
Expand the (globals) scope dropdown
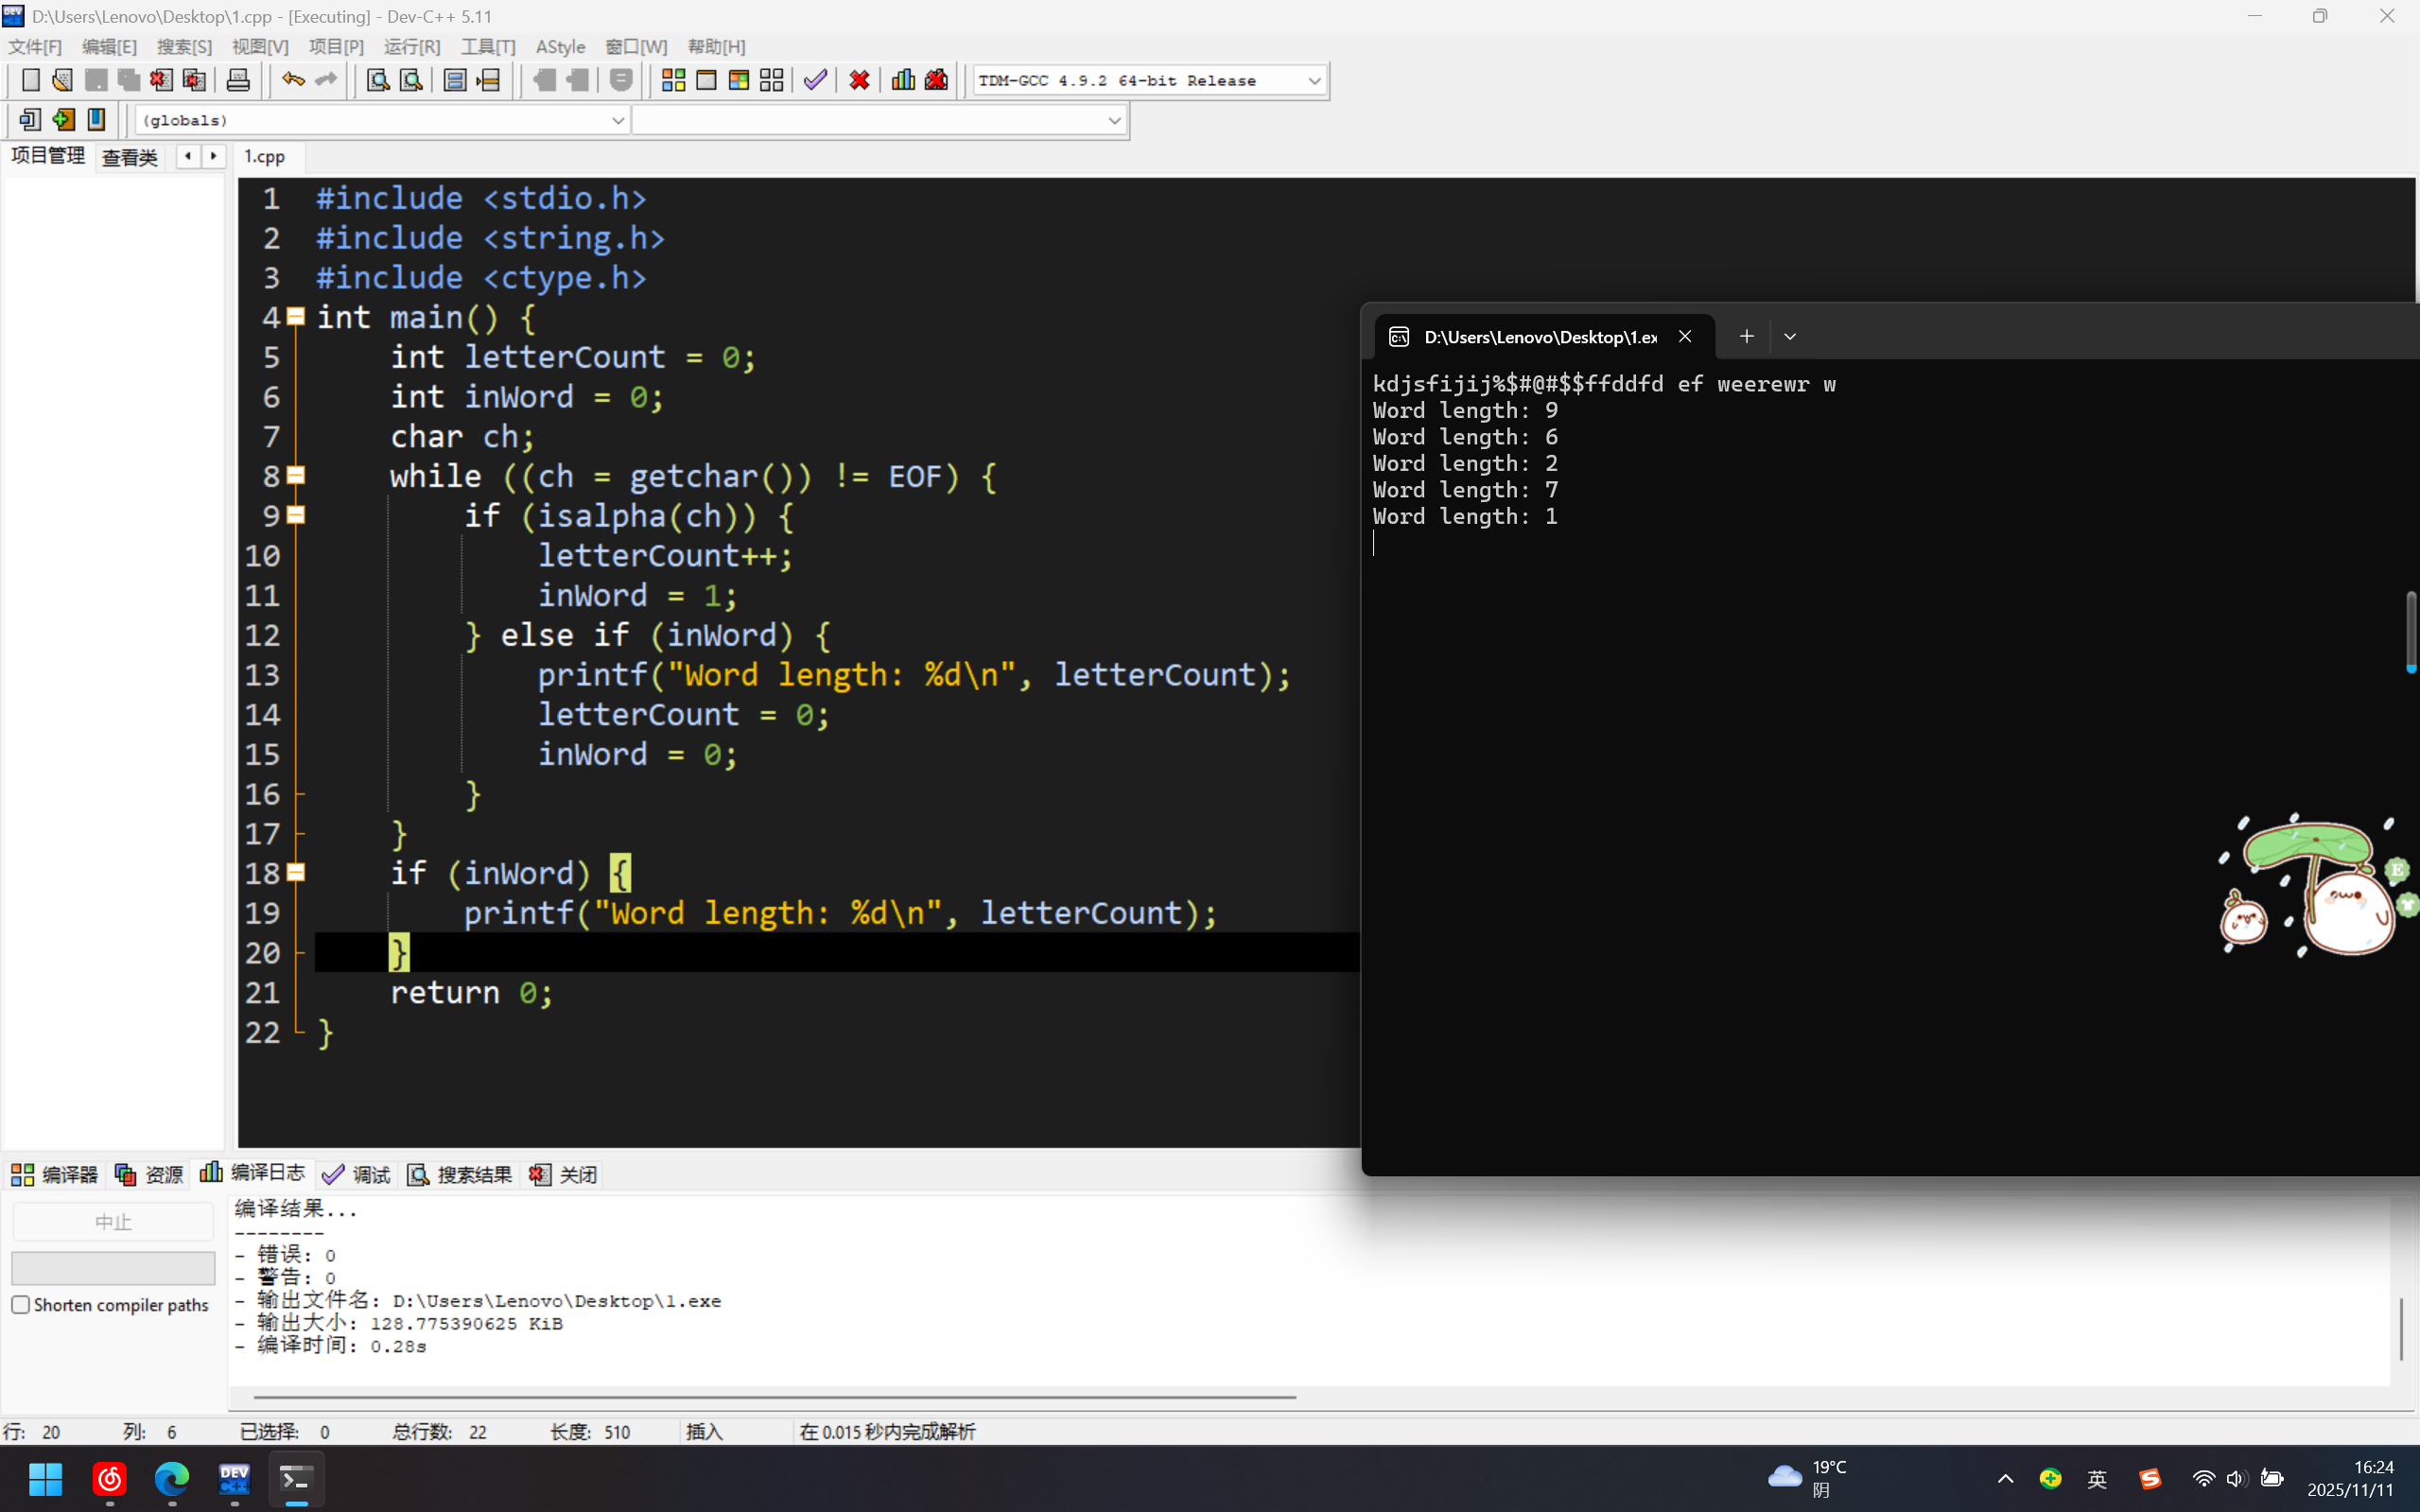tap(617, 120)
